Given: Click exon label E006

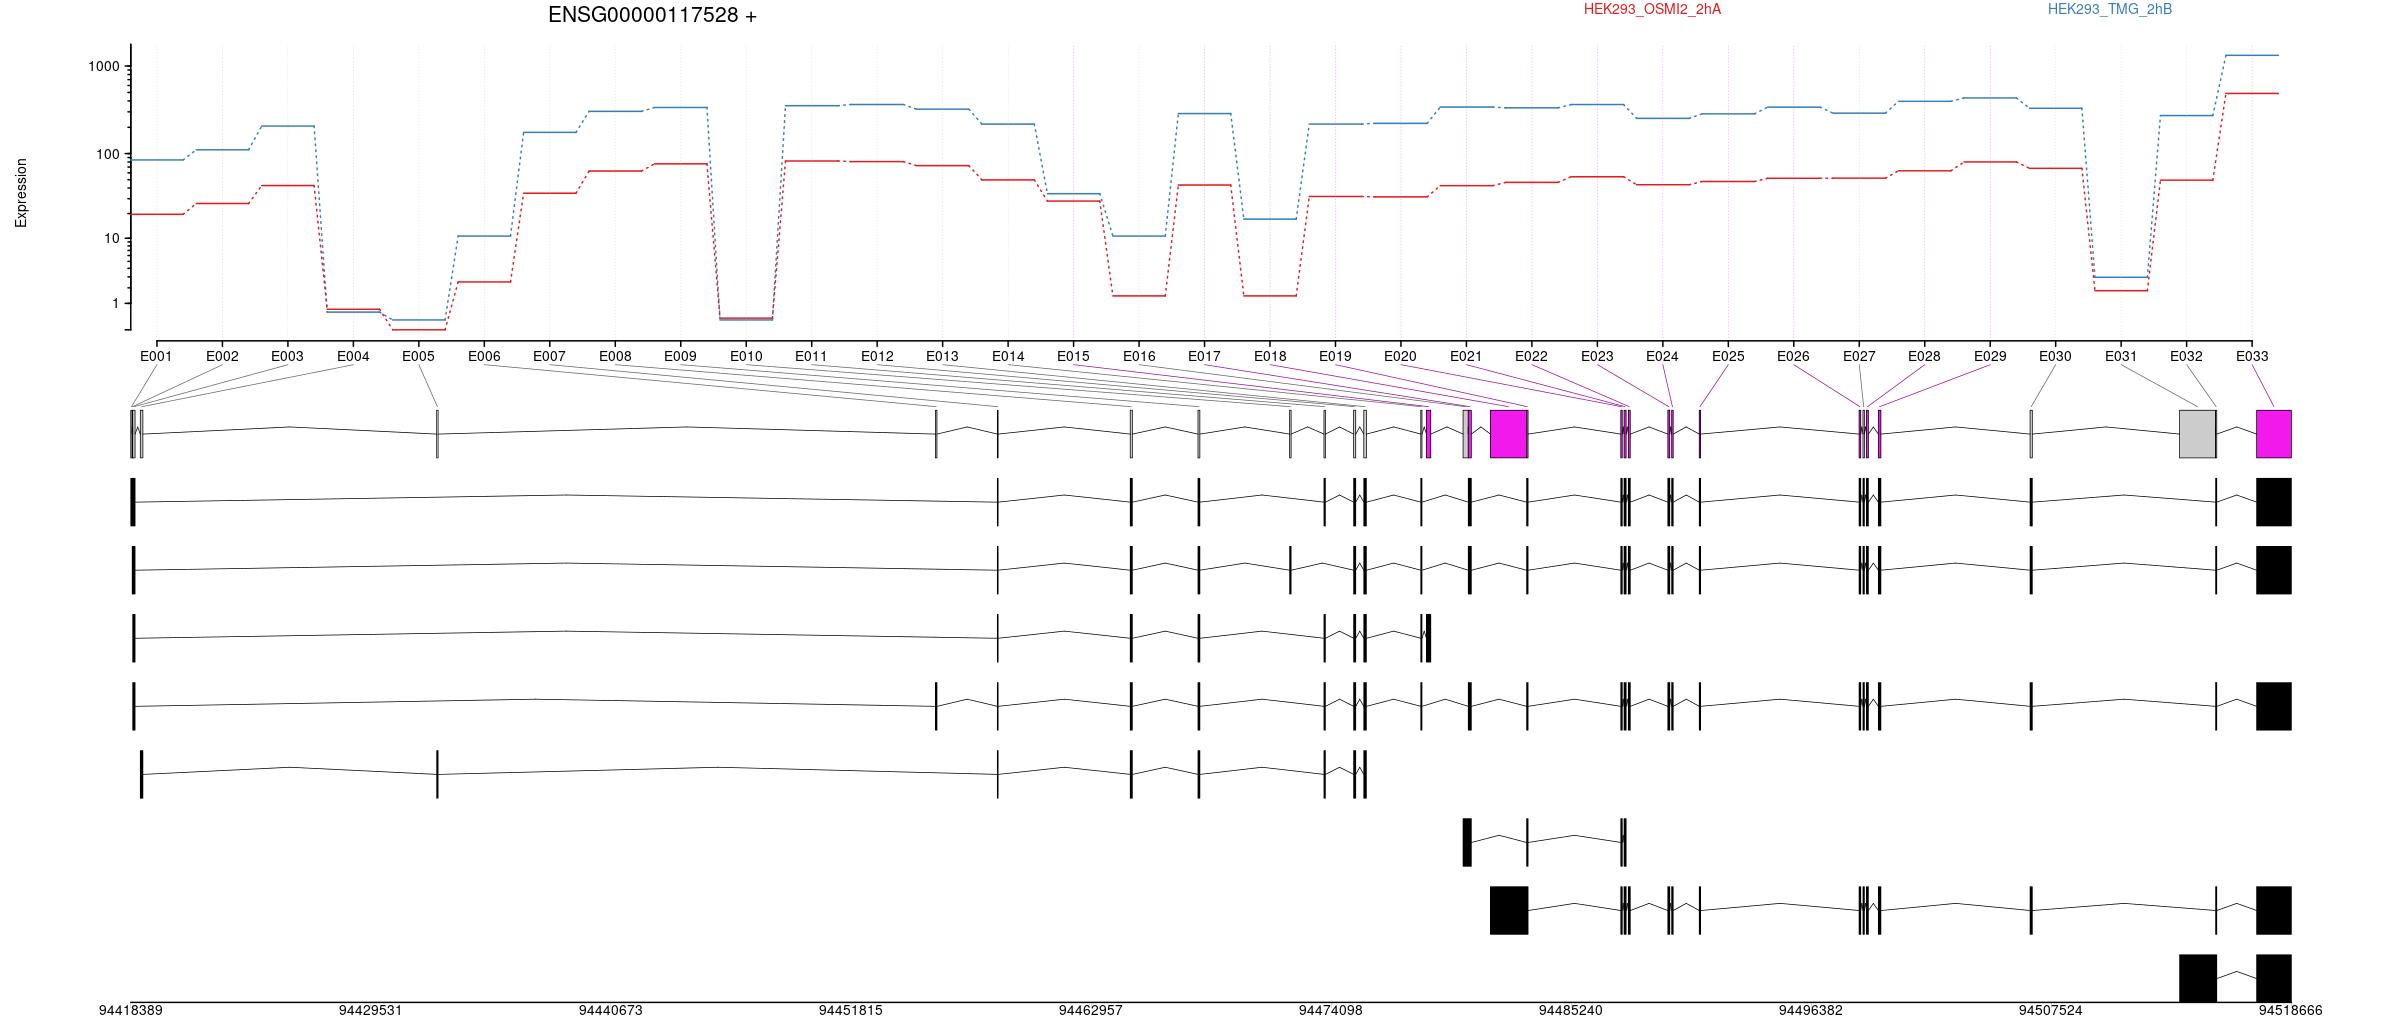Looking at the screenshot, I should tap(484, 356).
